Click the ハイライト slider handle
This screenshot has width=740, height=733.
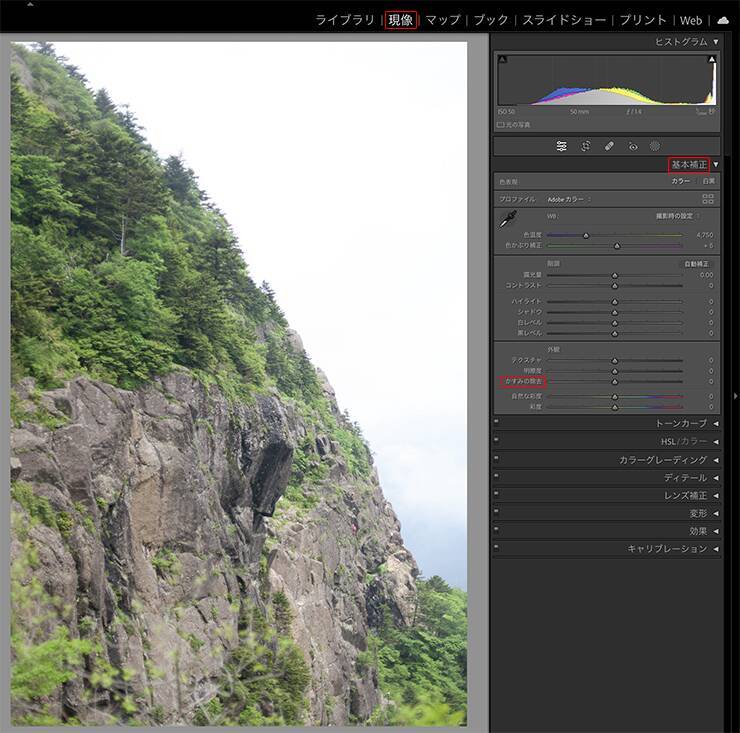pyautogui.click(x=614, y=302)
